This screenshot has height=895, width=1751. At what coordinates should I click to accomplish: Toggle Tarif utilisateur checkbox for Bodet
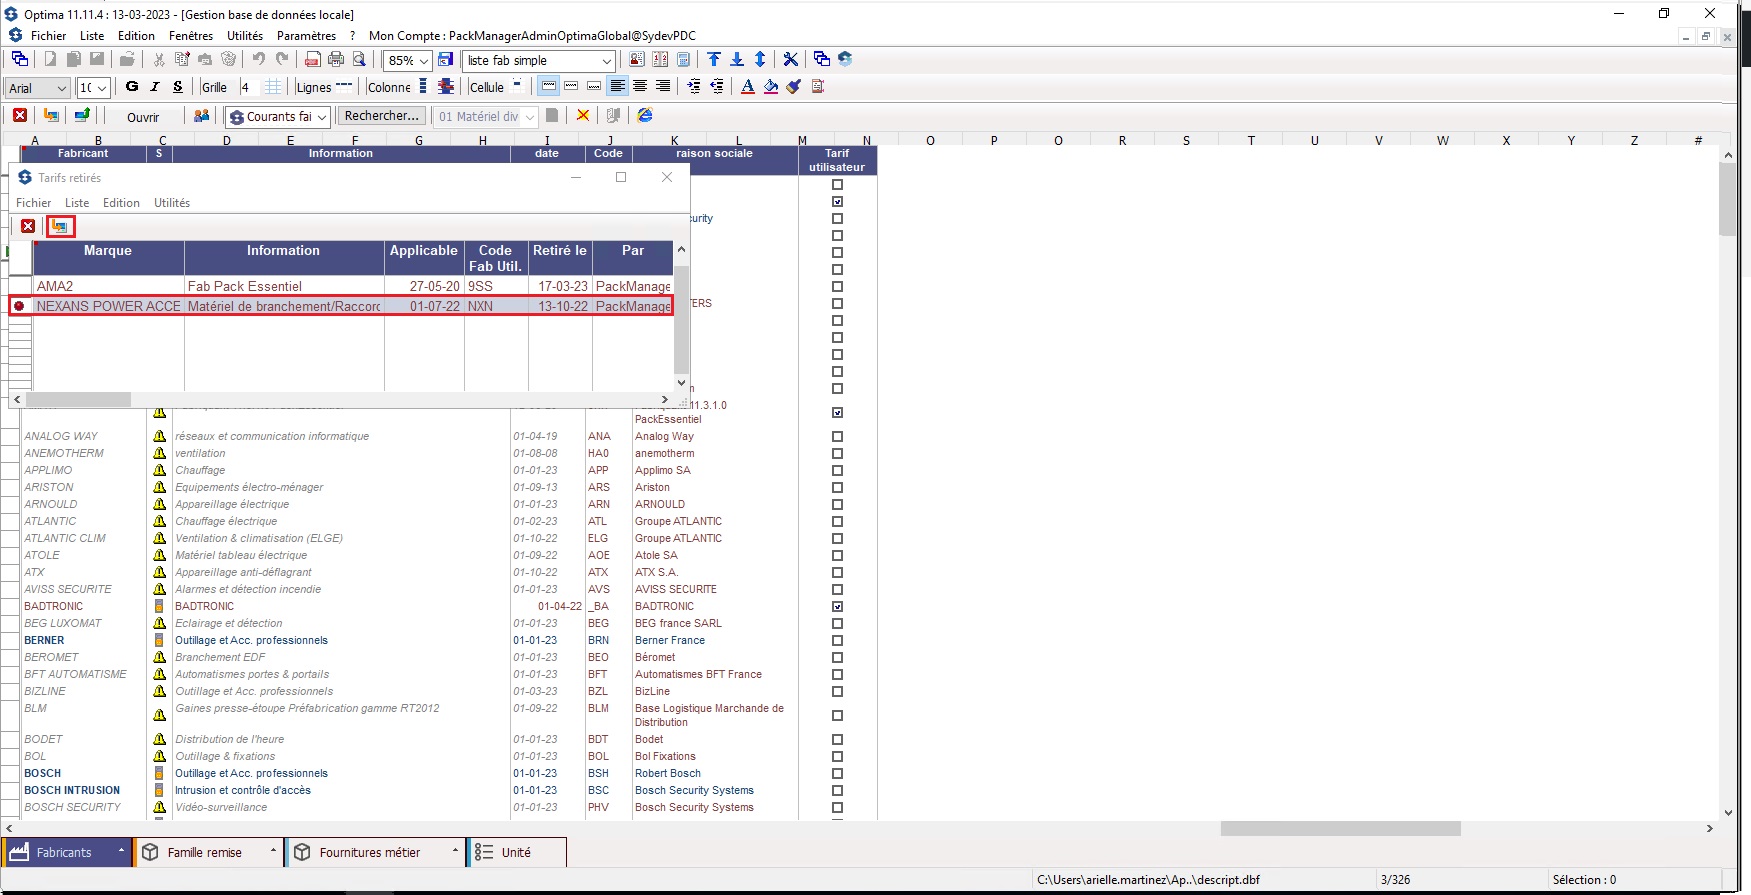pyautogui.click(x=837, y=739)
